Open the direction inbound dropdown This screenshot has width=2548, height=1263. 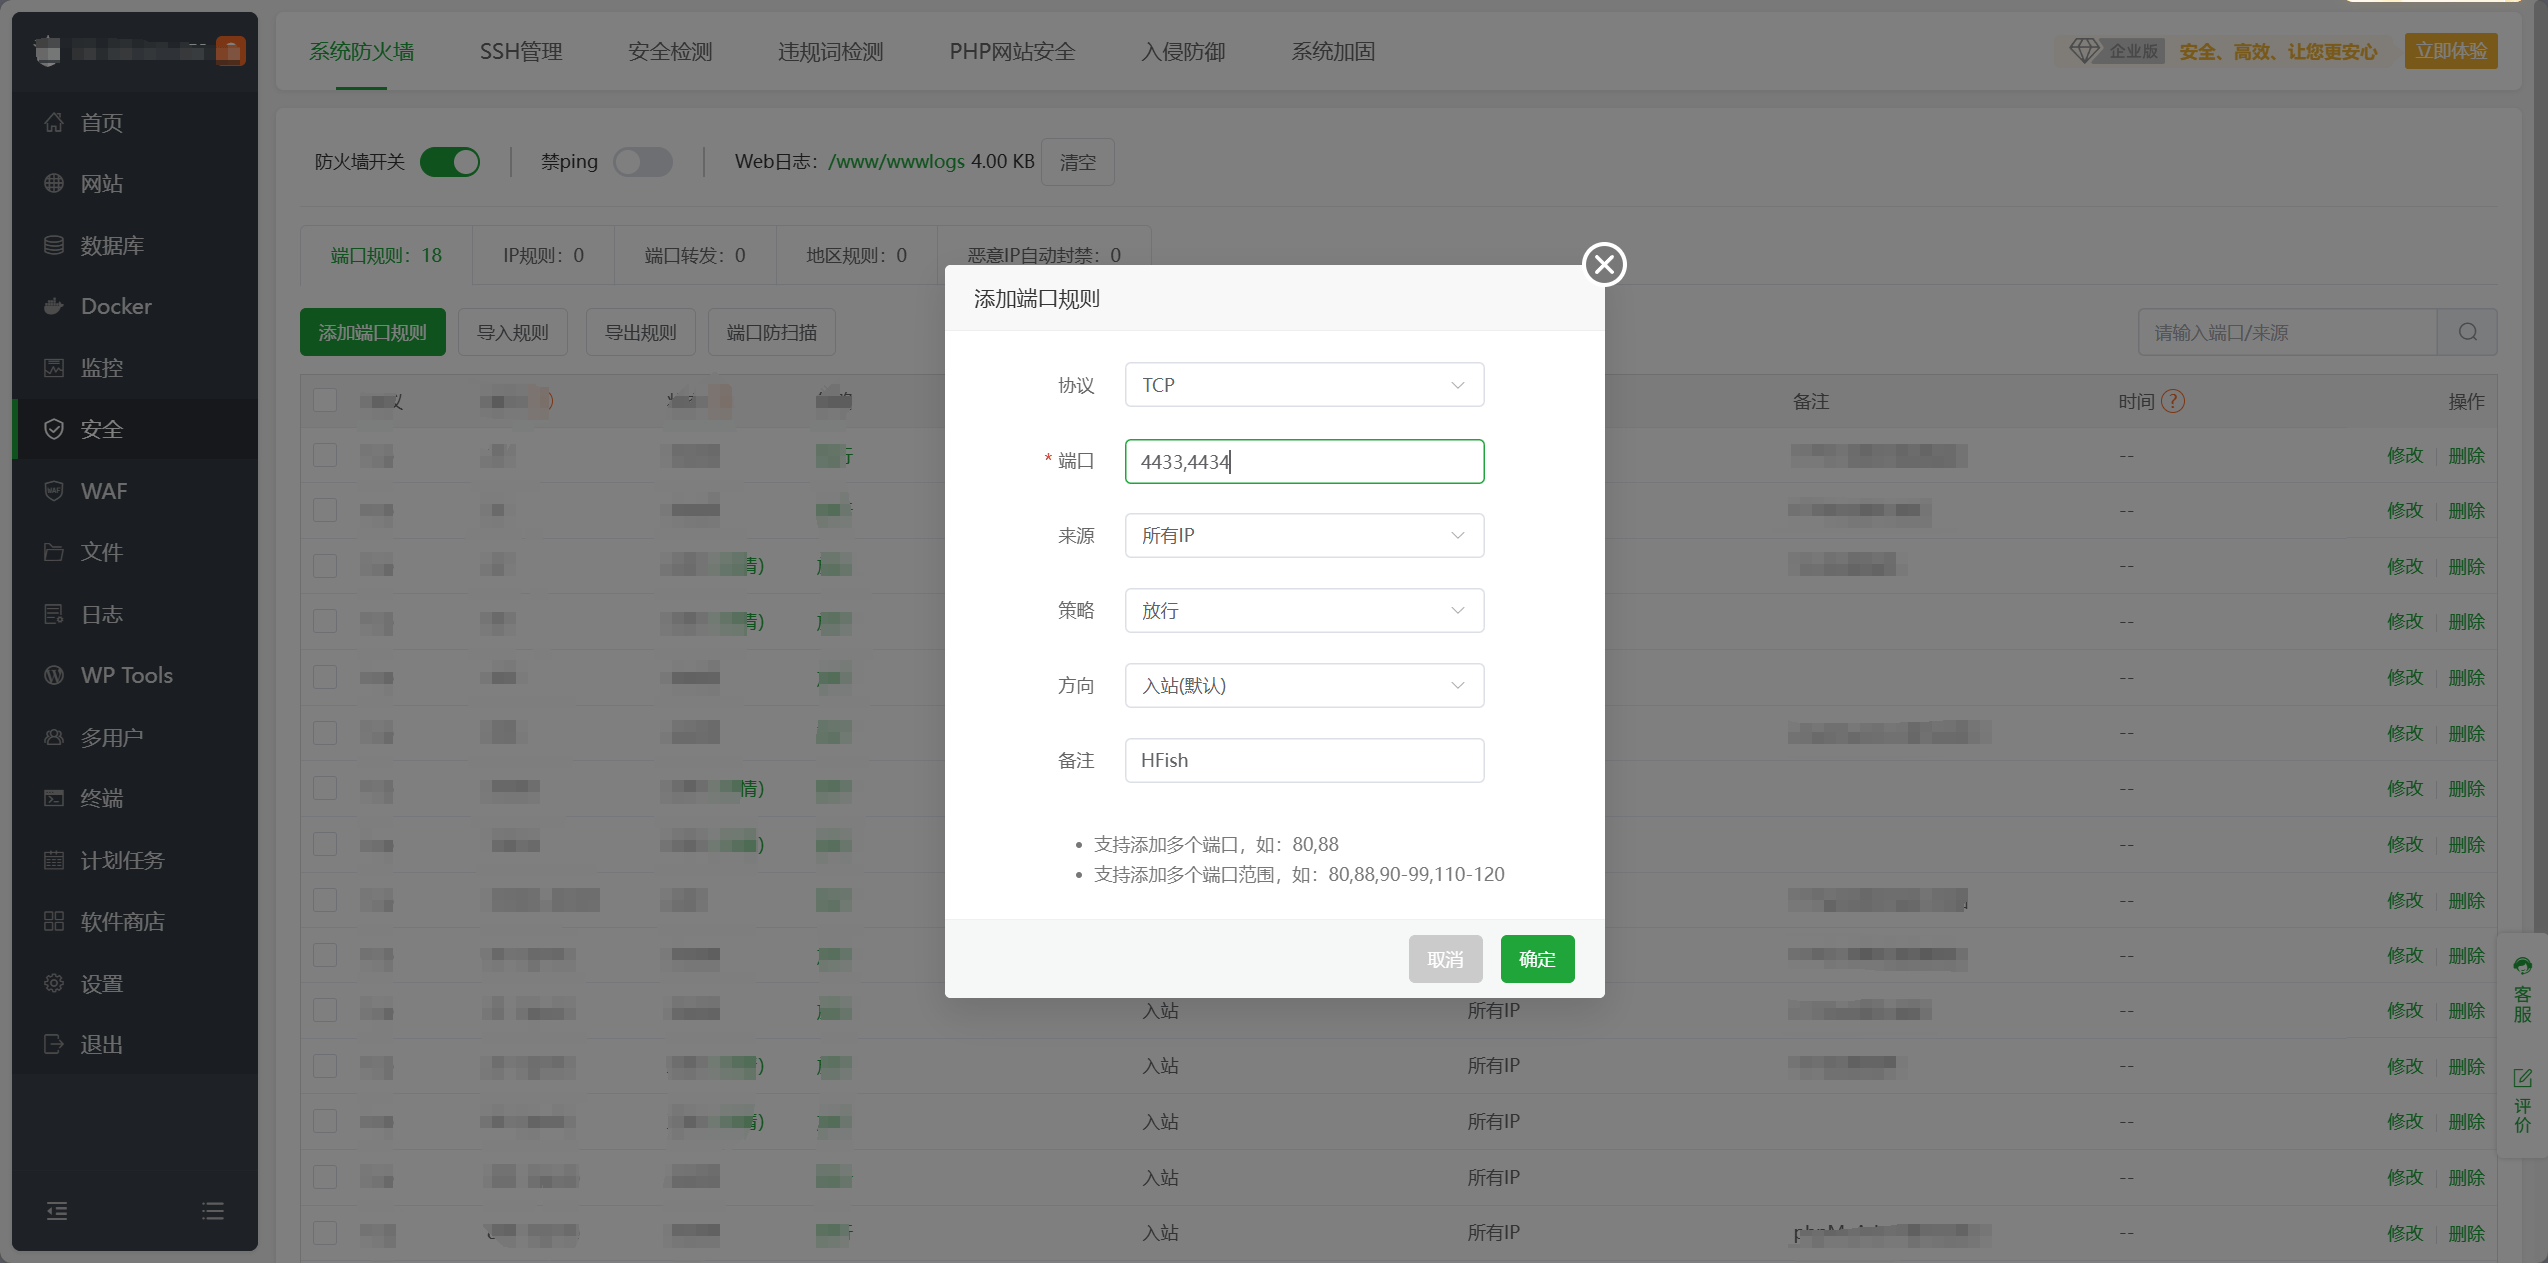pyautogui.click(x=1303, y=686)
